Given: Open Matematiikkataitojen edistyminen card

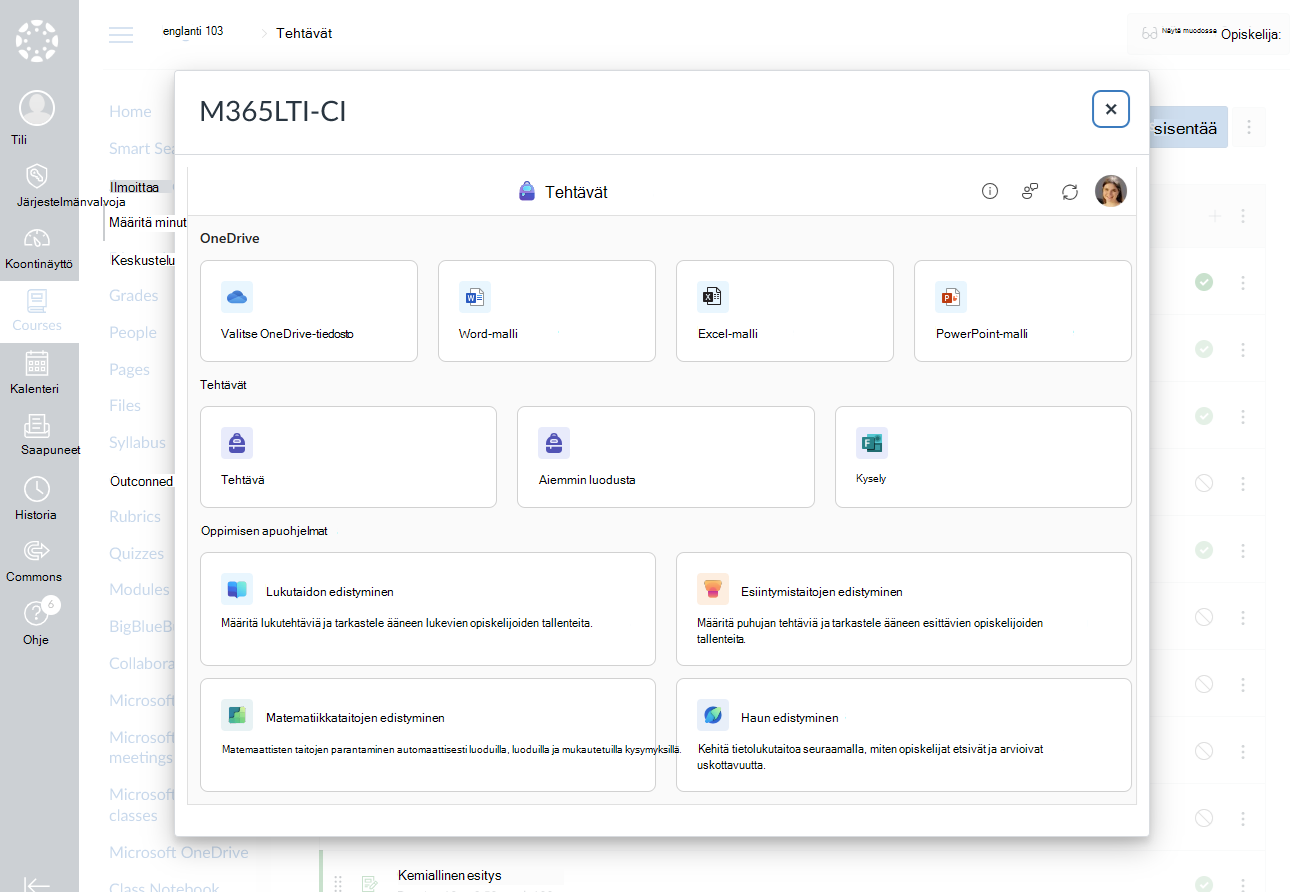Looking at the screenshot, I should pos(428,735).
